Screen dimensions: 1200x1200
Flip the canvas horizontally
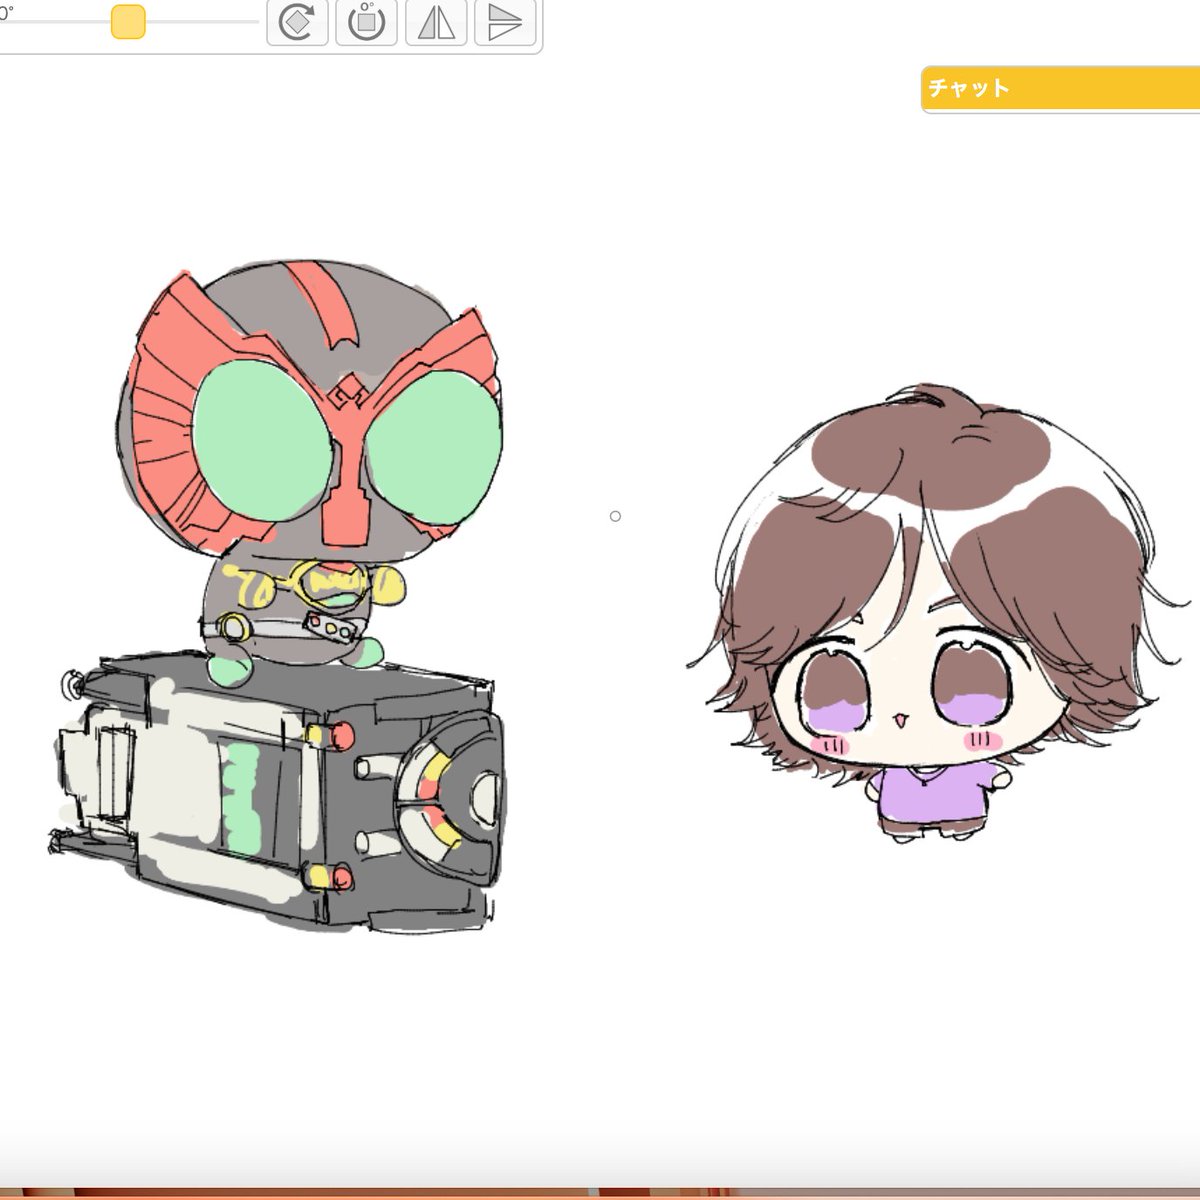coord(436,22)
